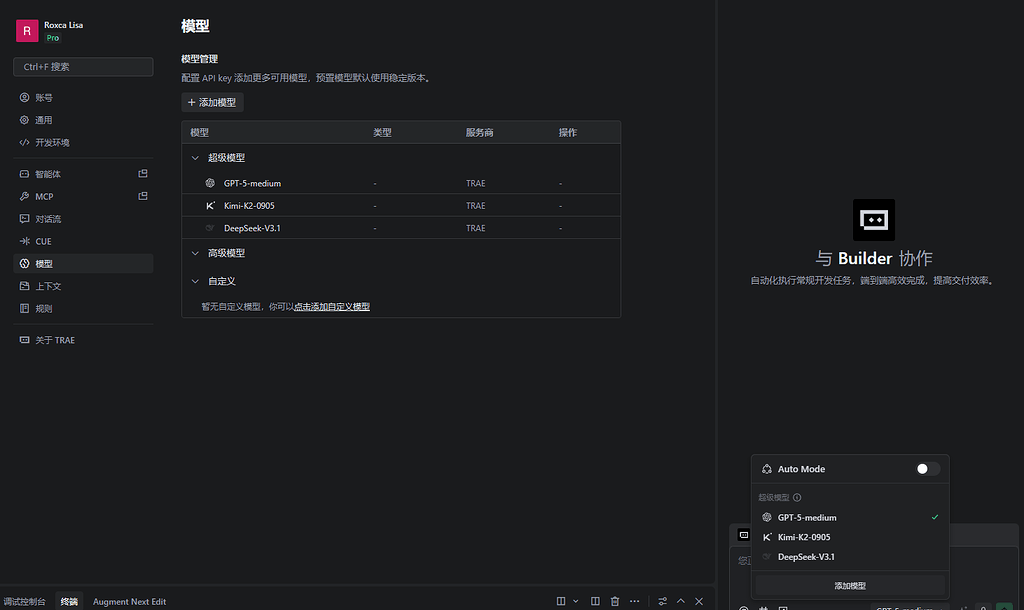Viewport: 1024px width, 610px height.
Task: Switch to the 终端 tab
Action: [x=69, y=602]
